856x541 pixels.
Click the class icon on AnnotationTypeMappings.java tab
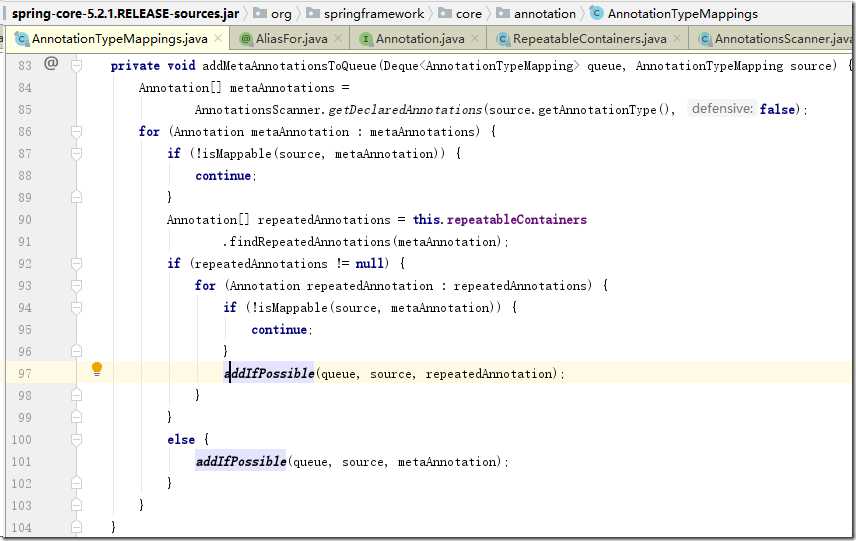tap(22, 39)
